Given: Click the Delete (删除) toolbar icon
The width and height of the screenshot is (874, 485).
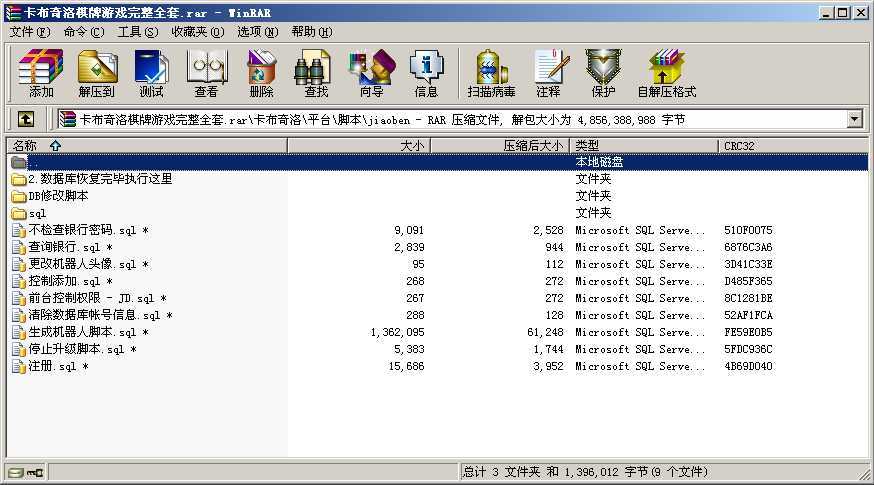Looking at the screenshot, I should pyautogui.click(x=261, y=73).
